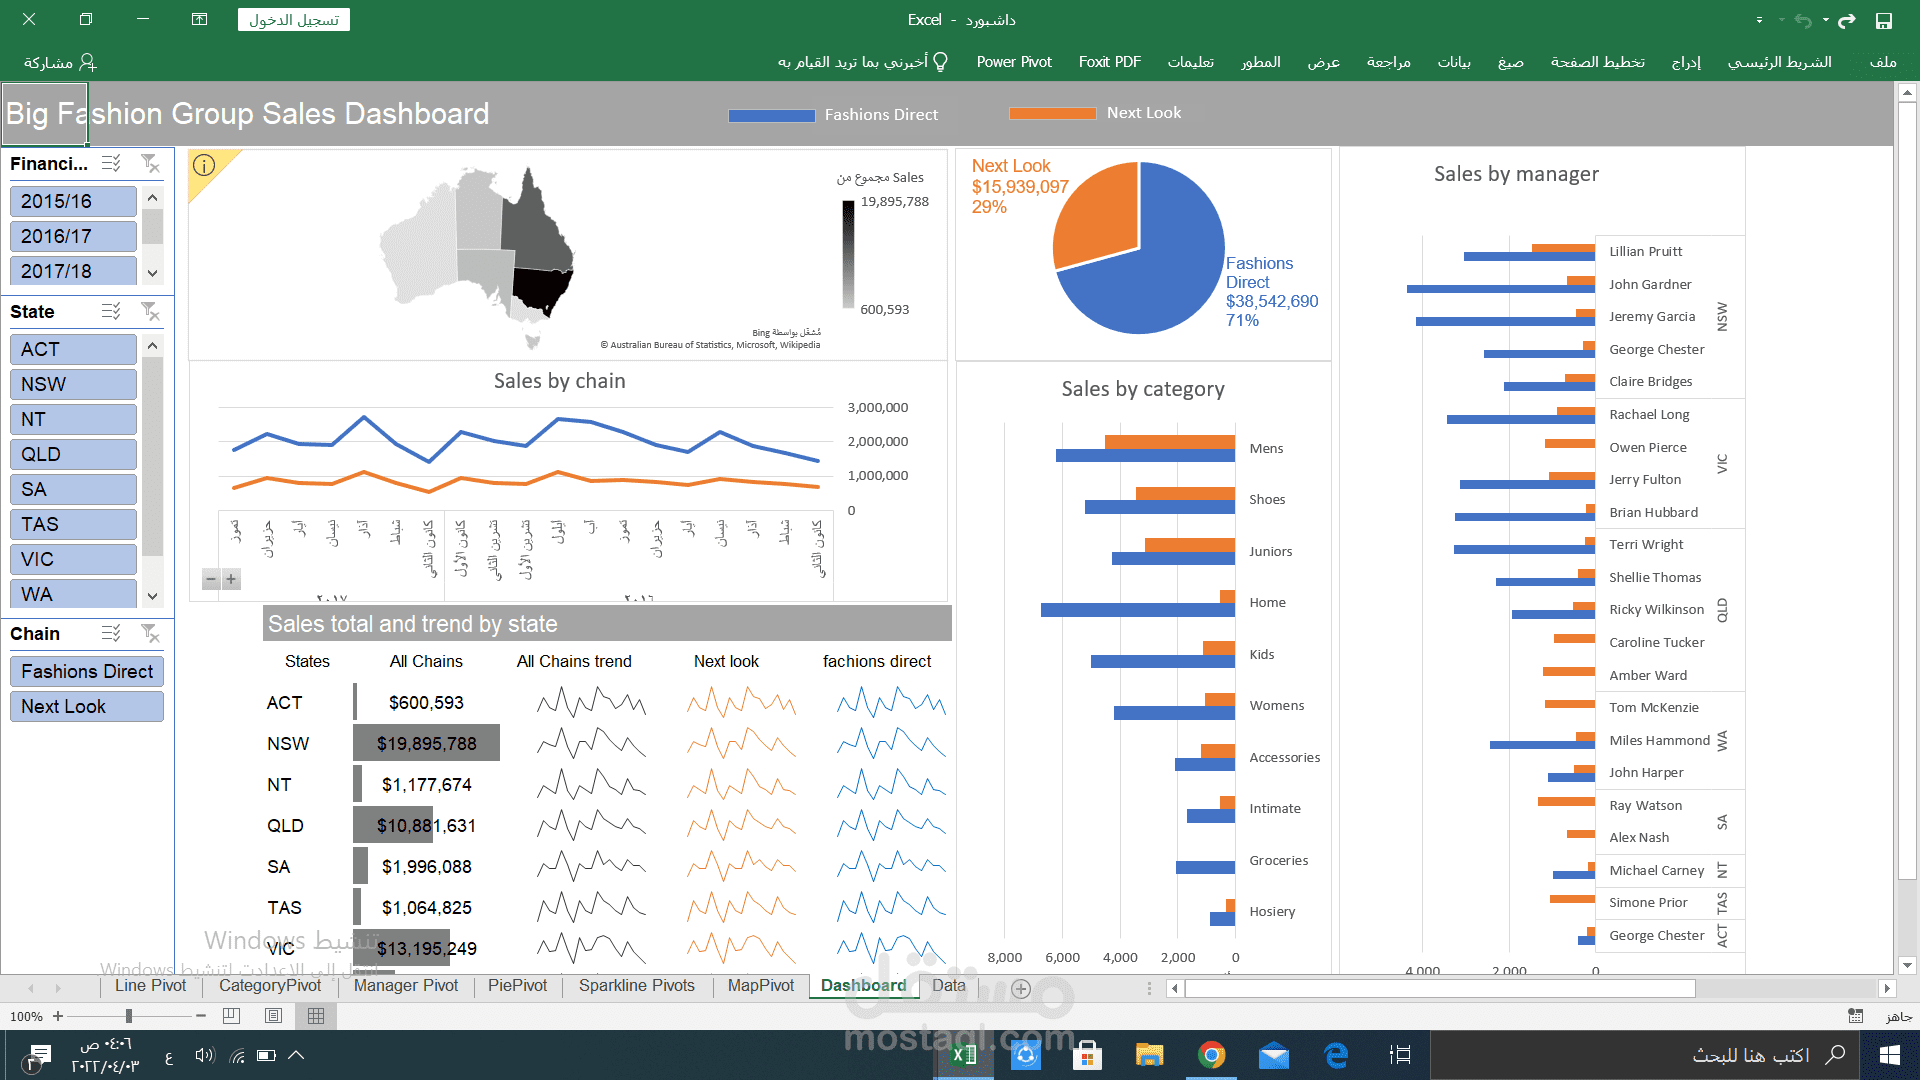
Task: Toggle the Fashions Direct chain filter
Action: 86,671
